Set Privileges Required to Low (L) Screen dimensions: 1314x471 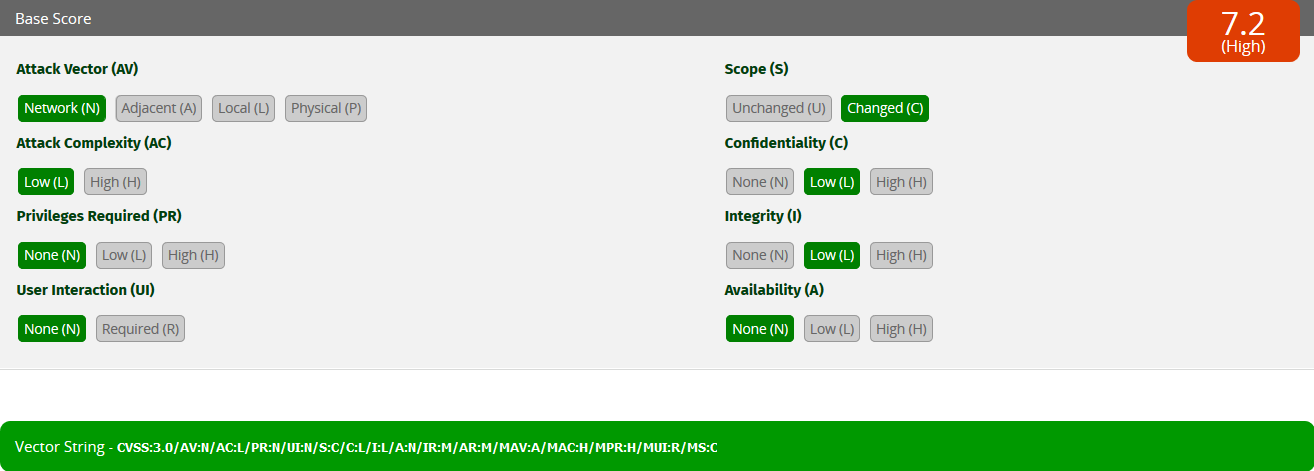(124, 255)
